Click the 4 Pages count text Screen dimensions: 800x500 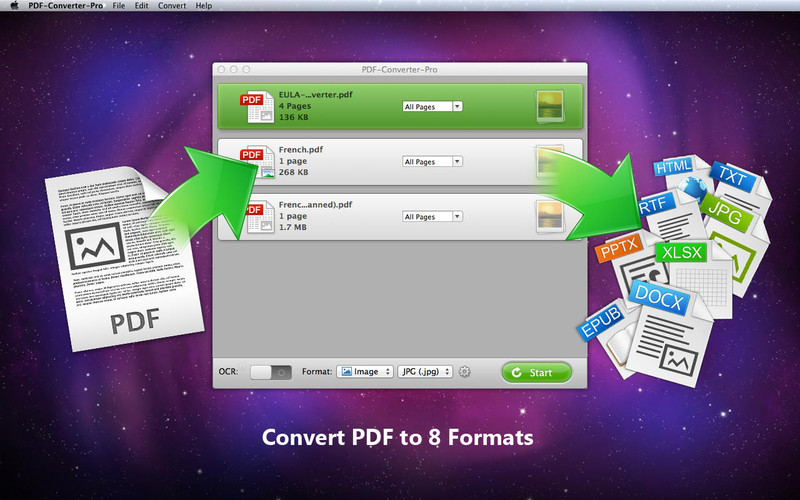coord(295,106)
